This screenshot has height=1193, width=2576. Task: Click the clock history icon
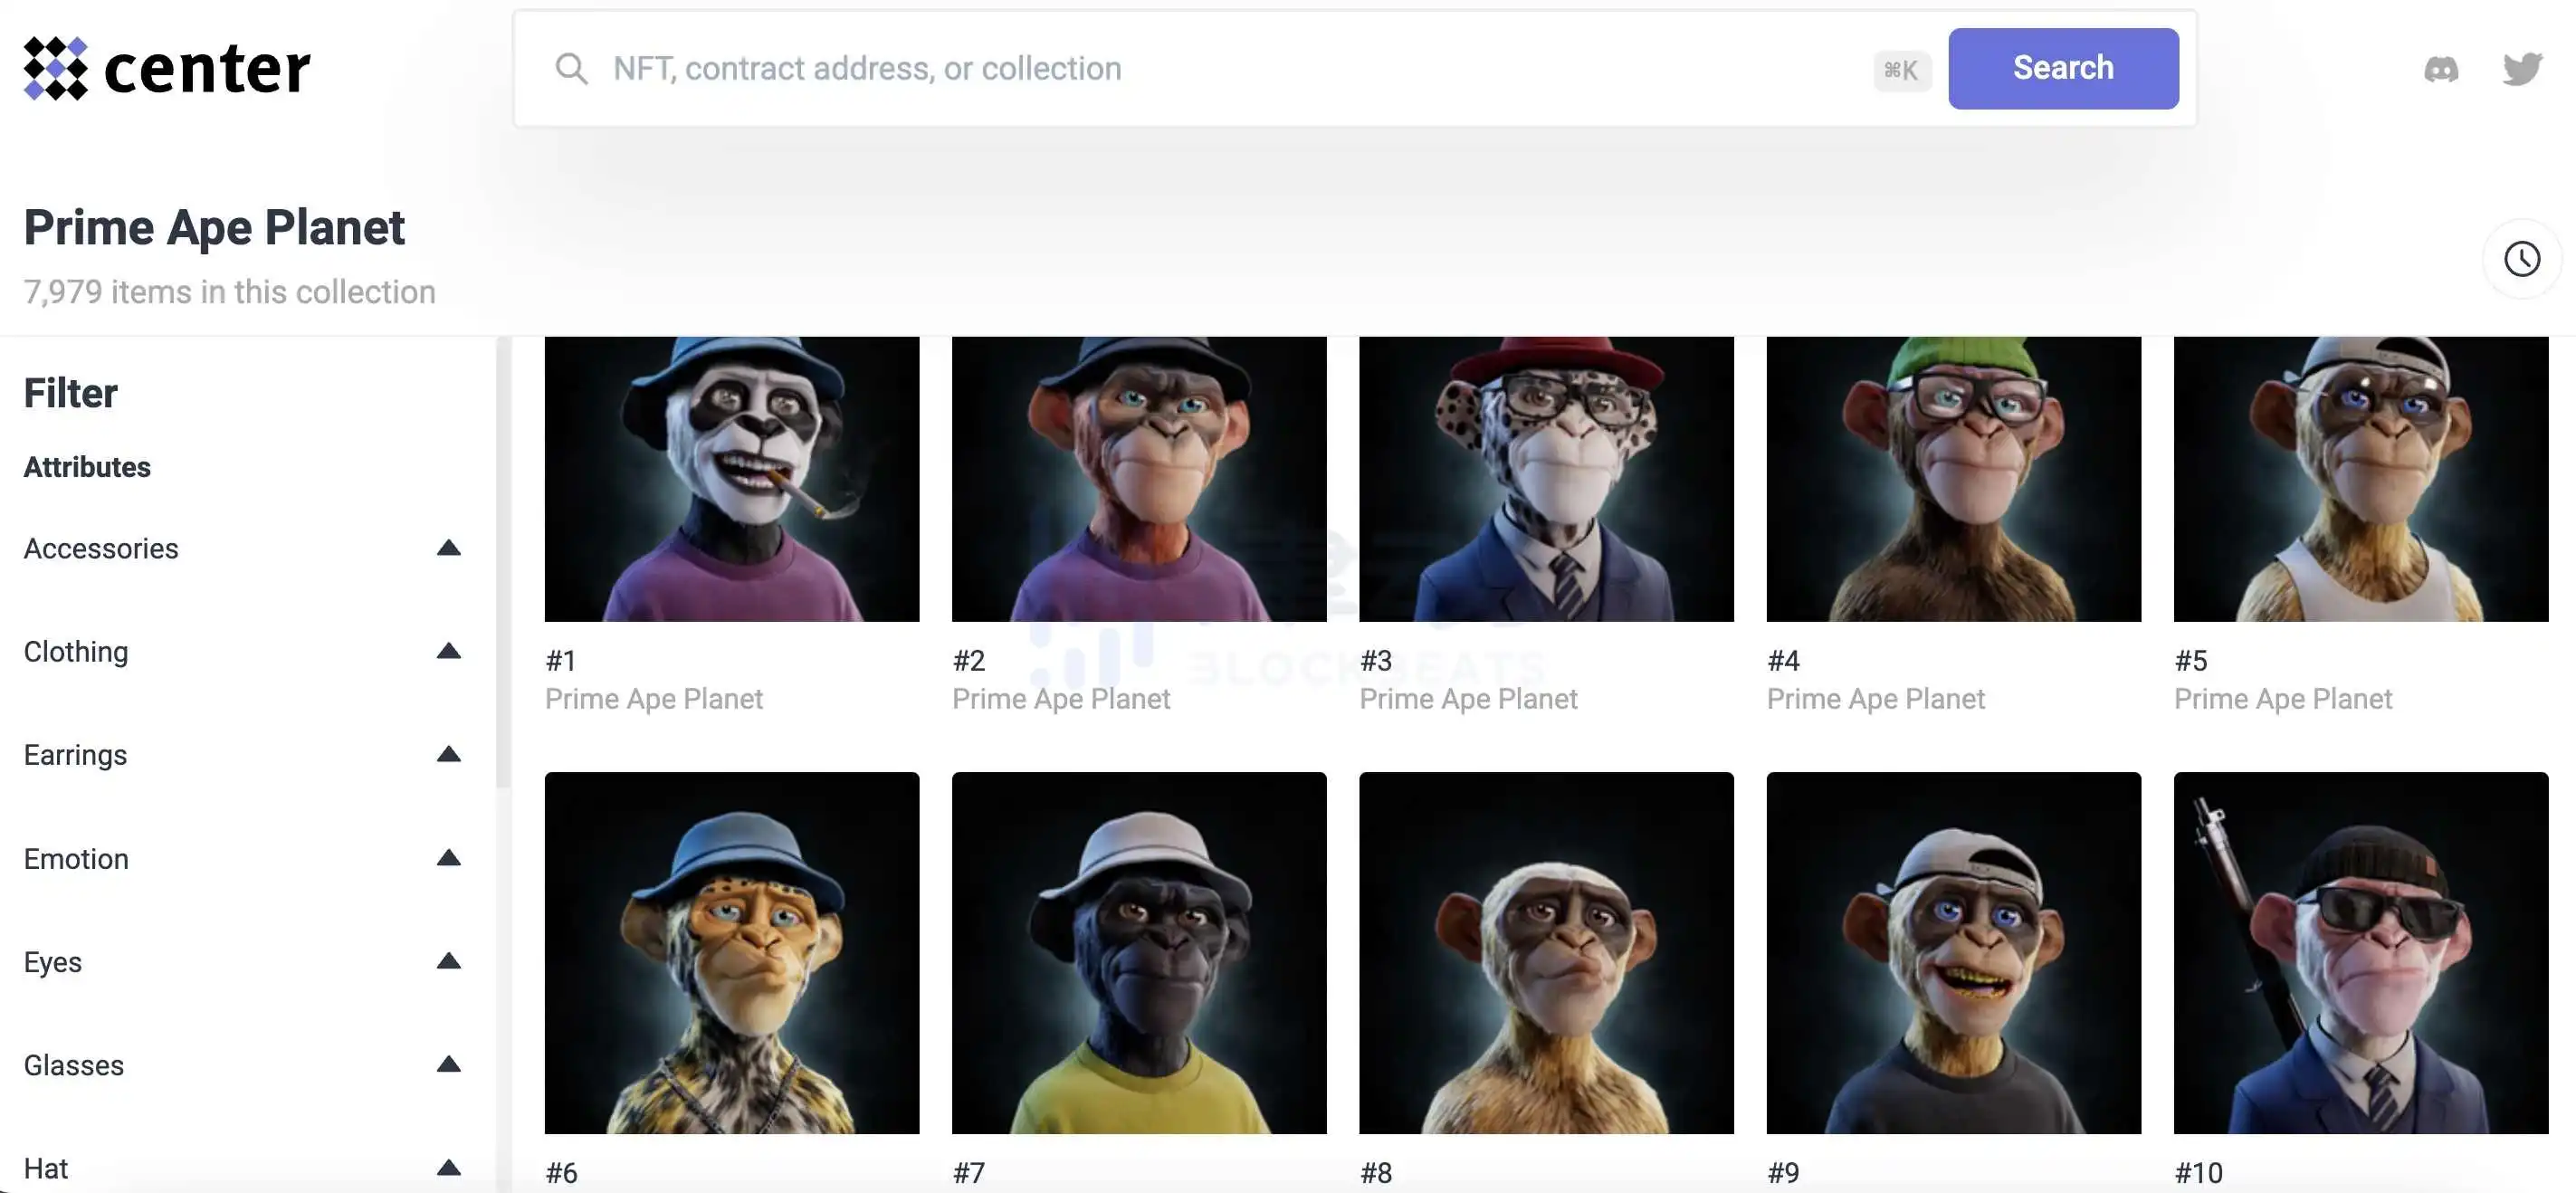point(2521,259)
